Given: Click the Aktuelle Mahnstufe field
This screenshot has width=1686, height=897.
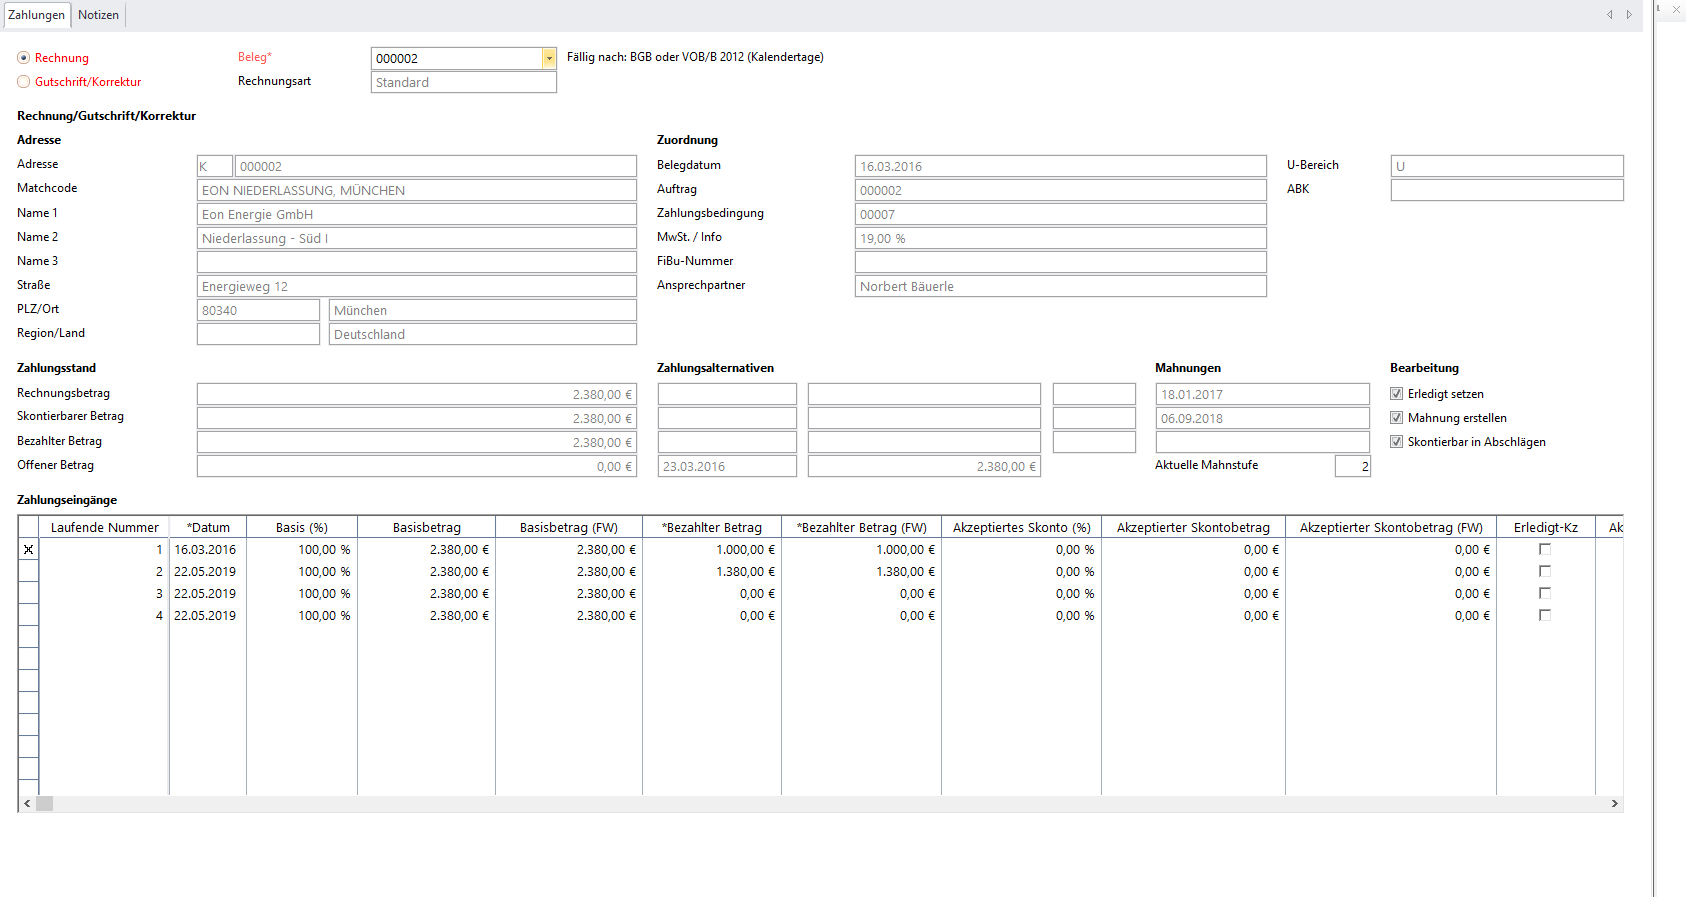Looking at the screenshot, I should (1352, 466).
